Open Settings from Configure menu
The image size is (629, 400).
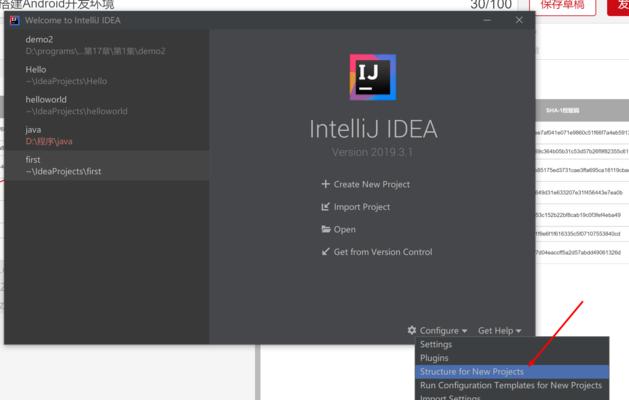[x=512, y=344]
